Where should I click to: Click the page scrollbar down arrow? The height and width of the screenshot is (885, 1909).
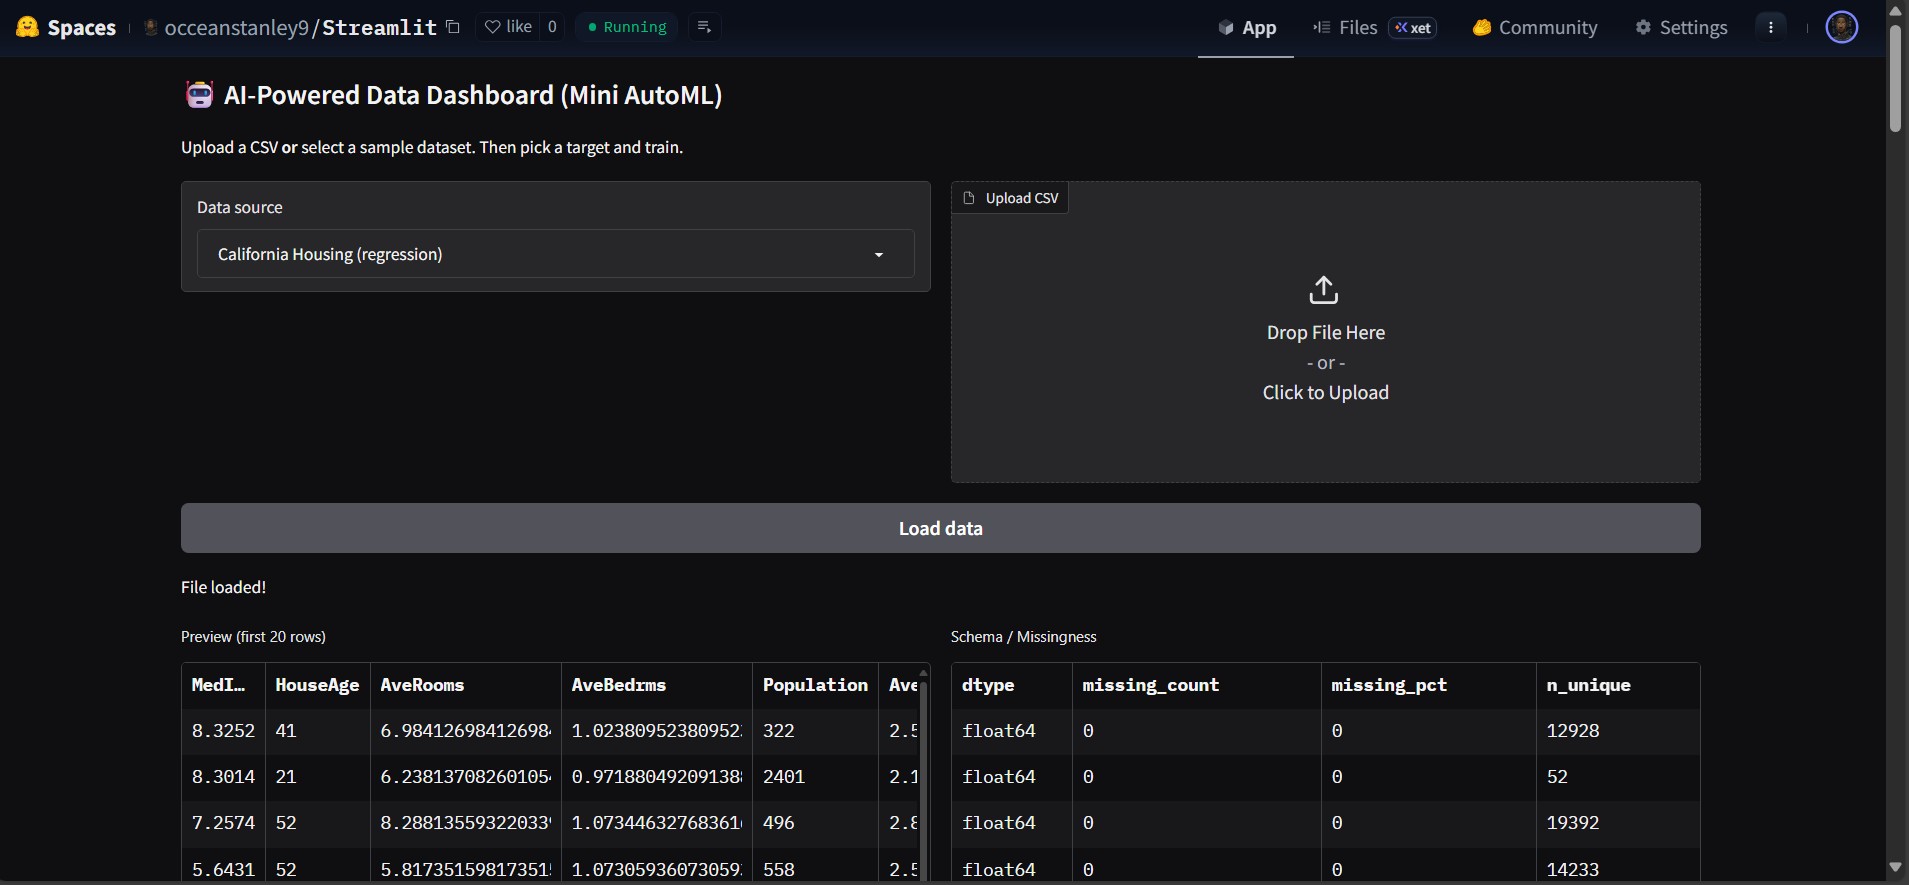coord(1895,867)
